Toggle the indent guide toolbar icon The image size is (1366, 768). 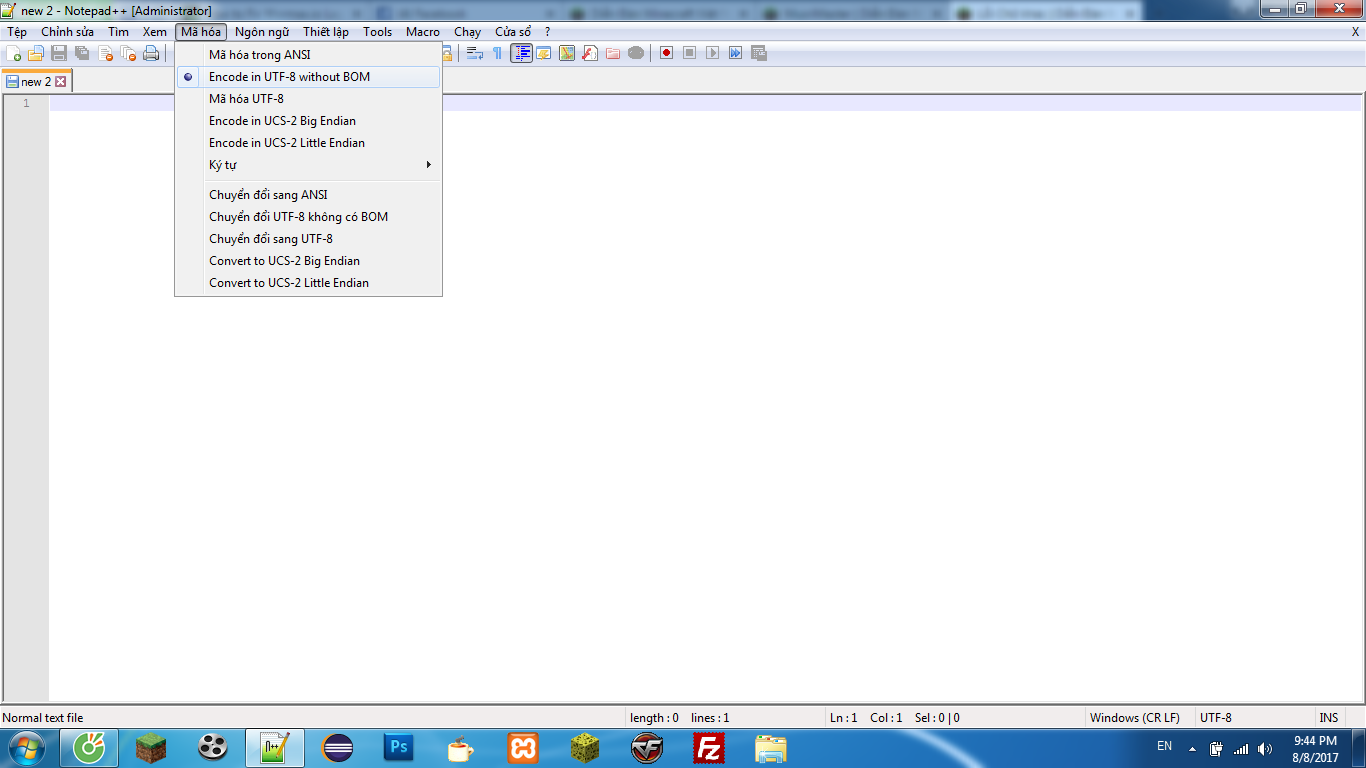pyautogui.click(x=521, y=53)
